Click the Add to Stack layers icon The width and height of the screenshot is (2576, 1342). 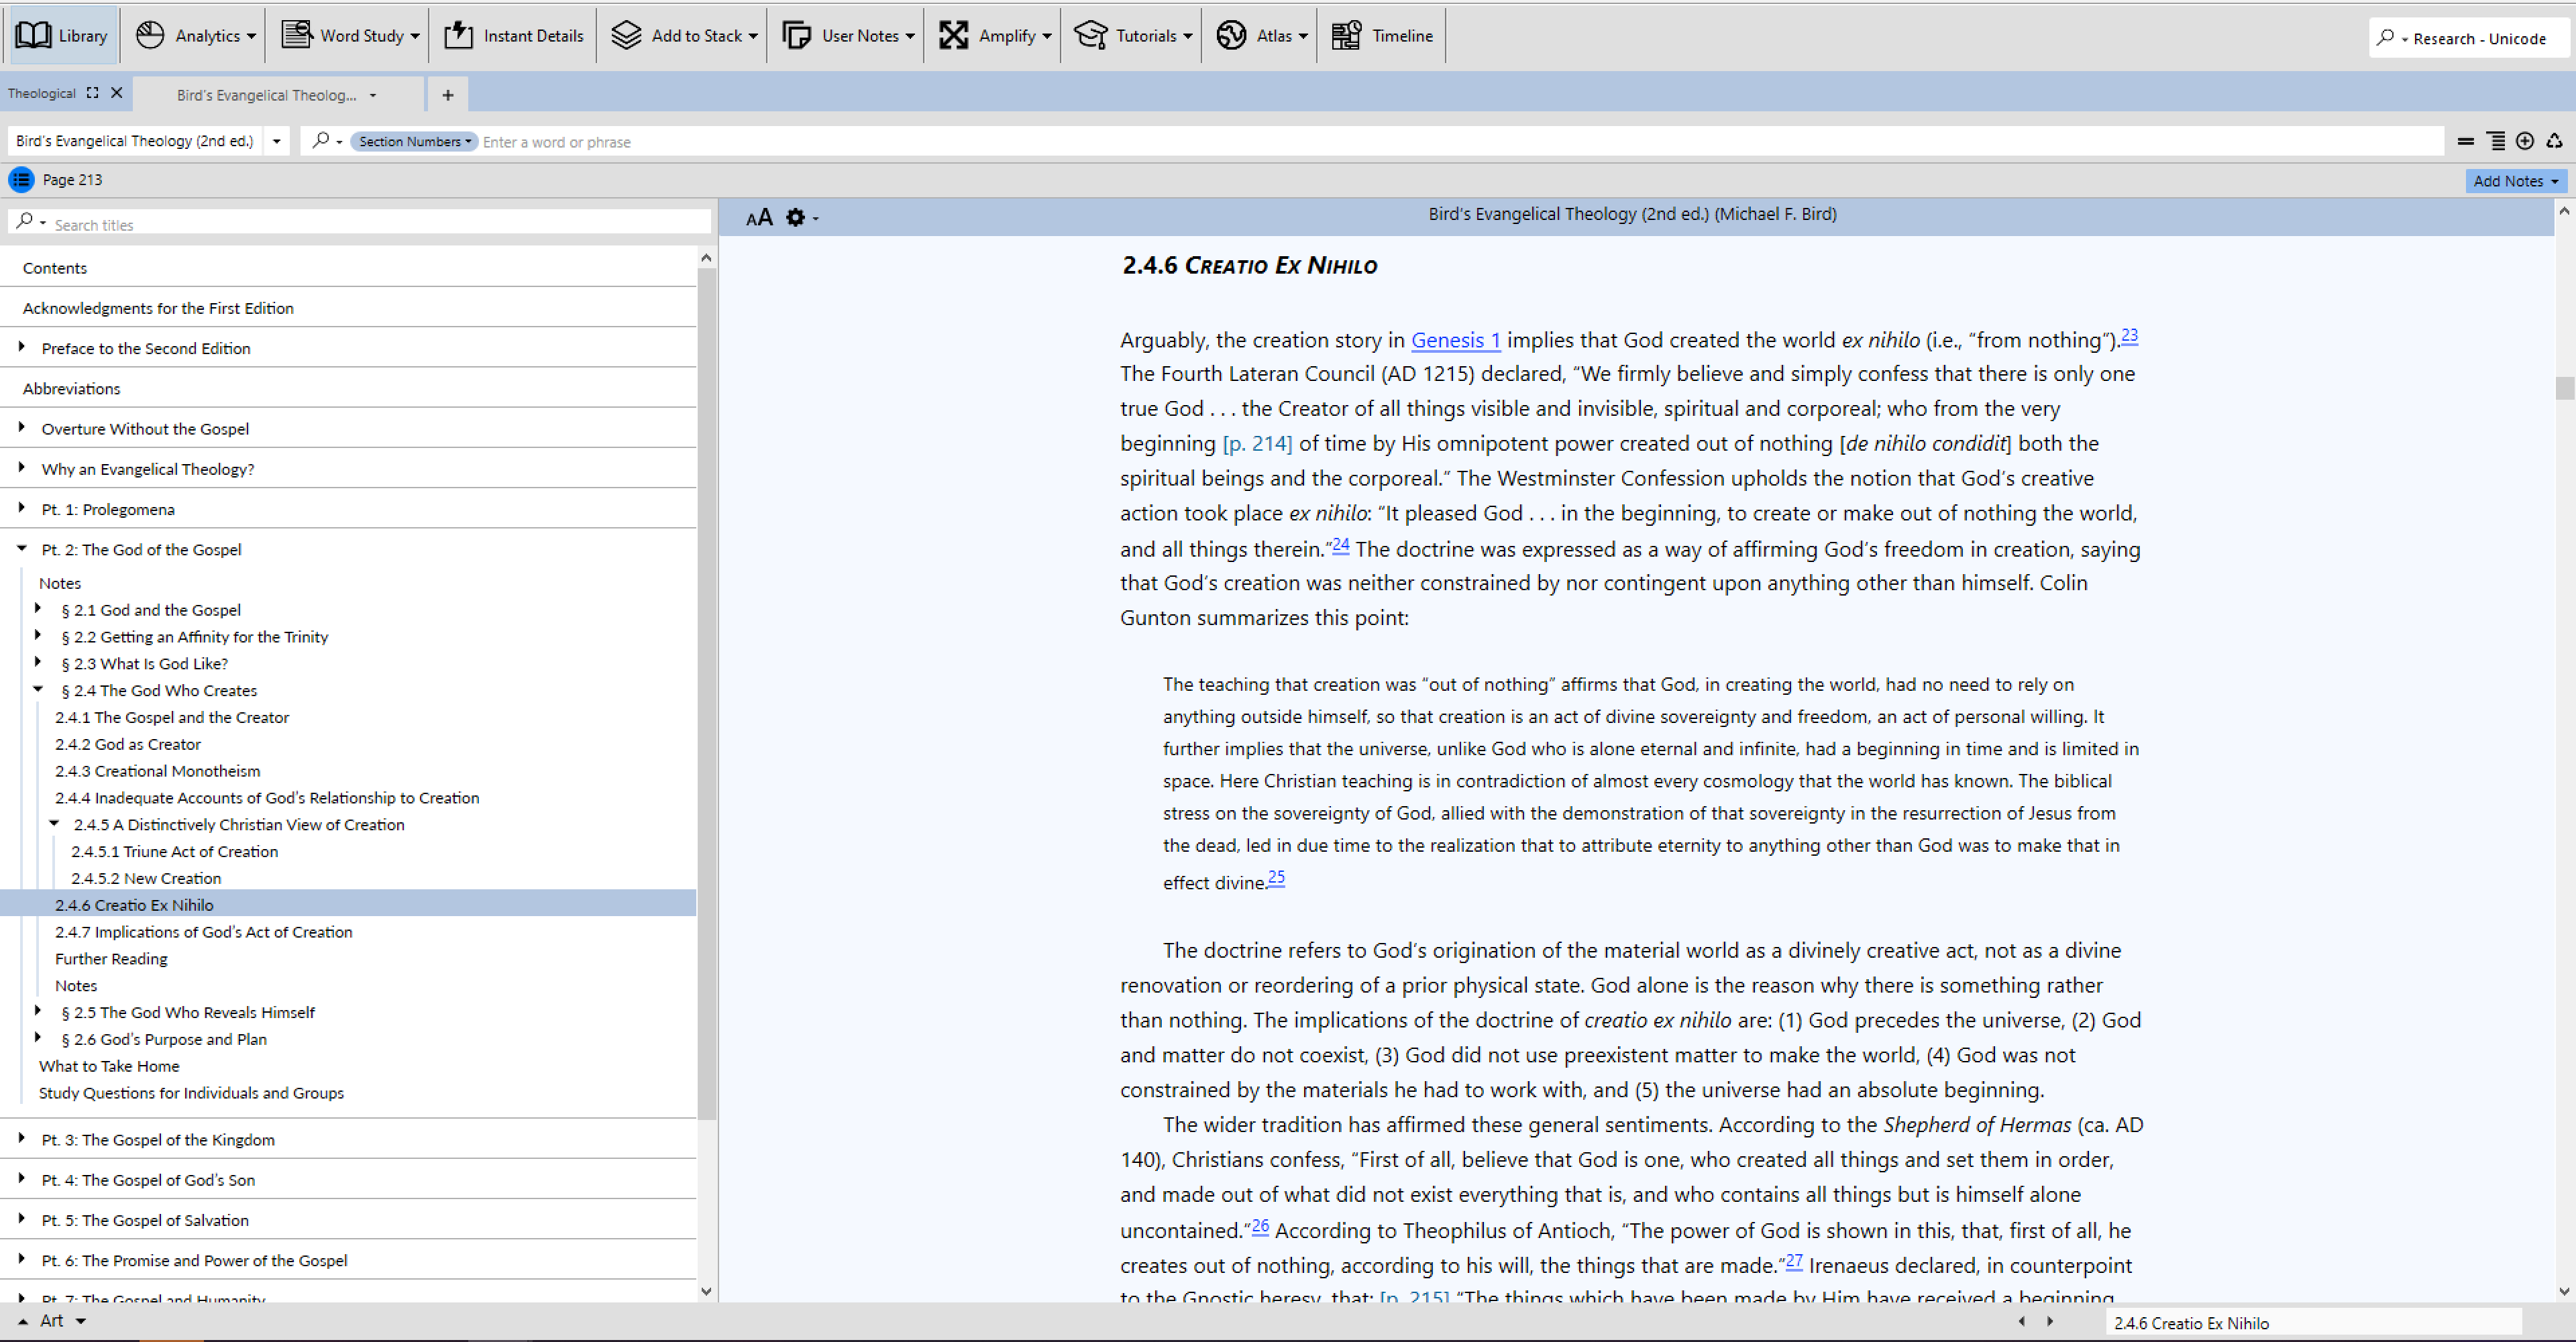[626, 35]
